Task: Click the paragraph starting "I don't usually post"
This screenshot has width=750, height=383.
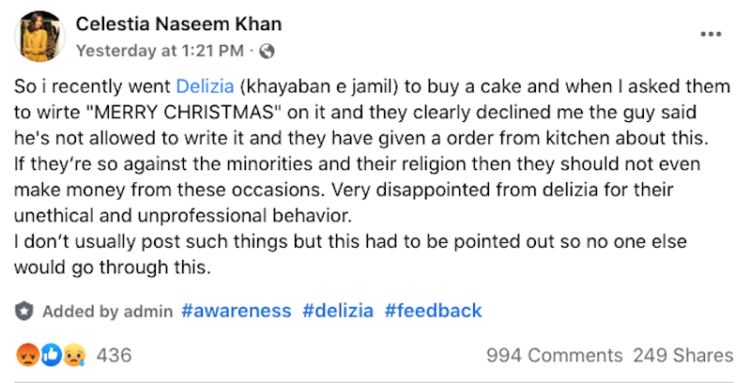Action: tap(350, 254)
